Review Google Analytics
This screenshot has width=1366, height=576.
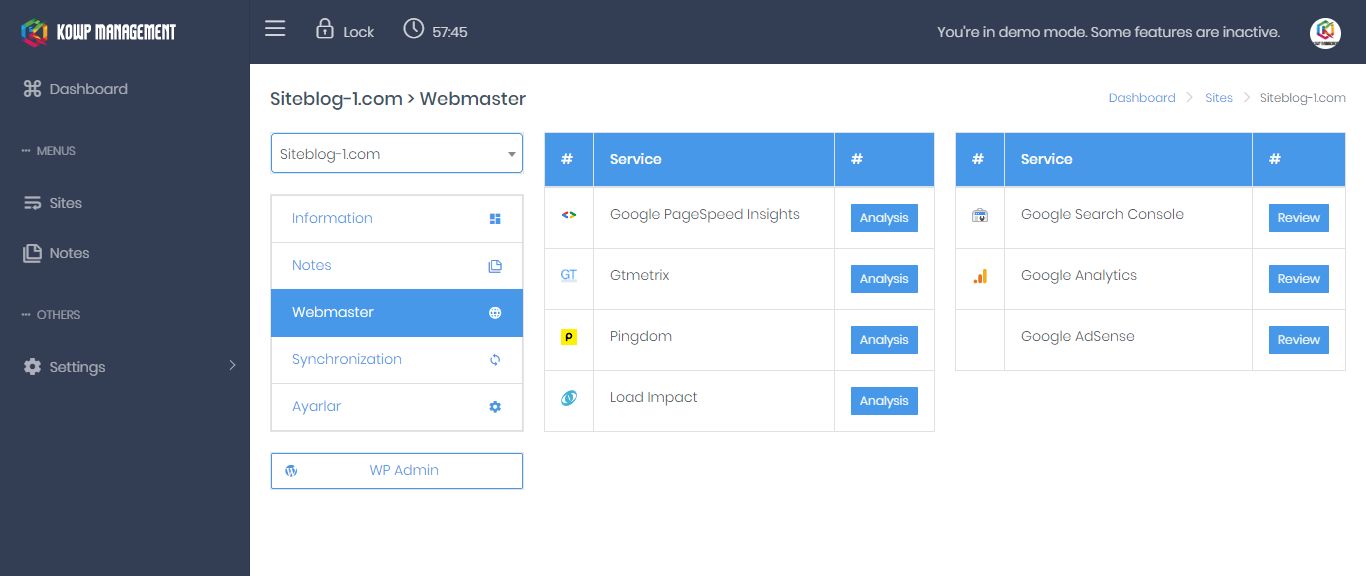click(1299, 279)
